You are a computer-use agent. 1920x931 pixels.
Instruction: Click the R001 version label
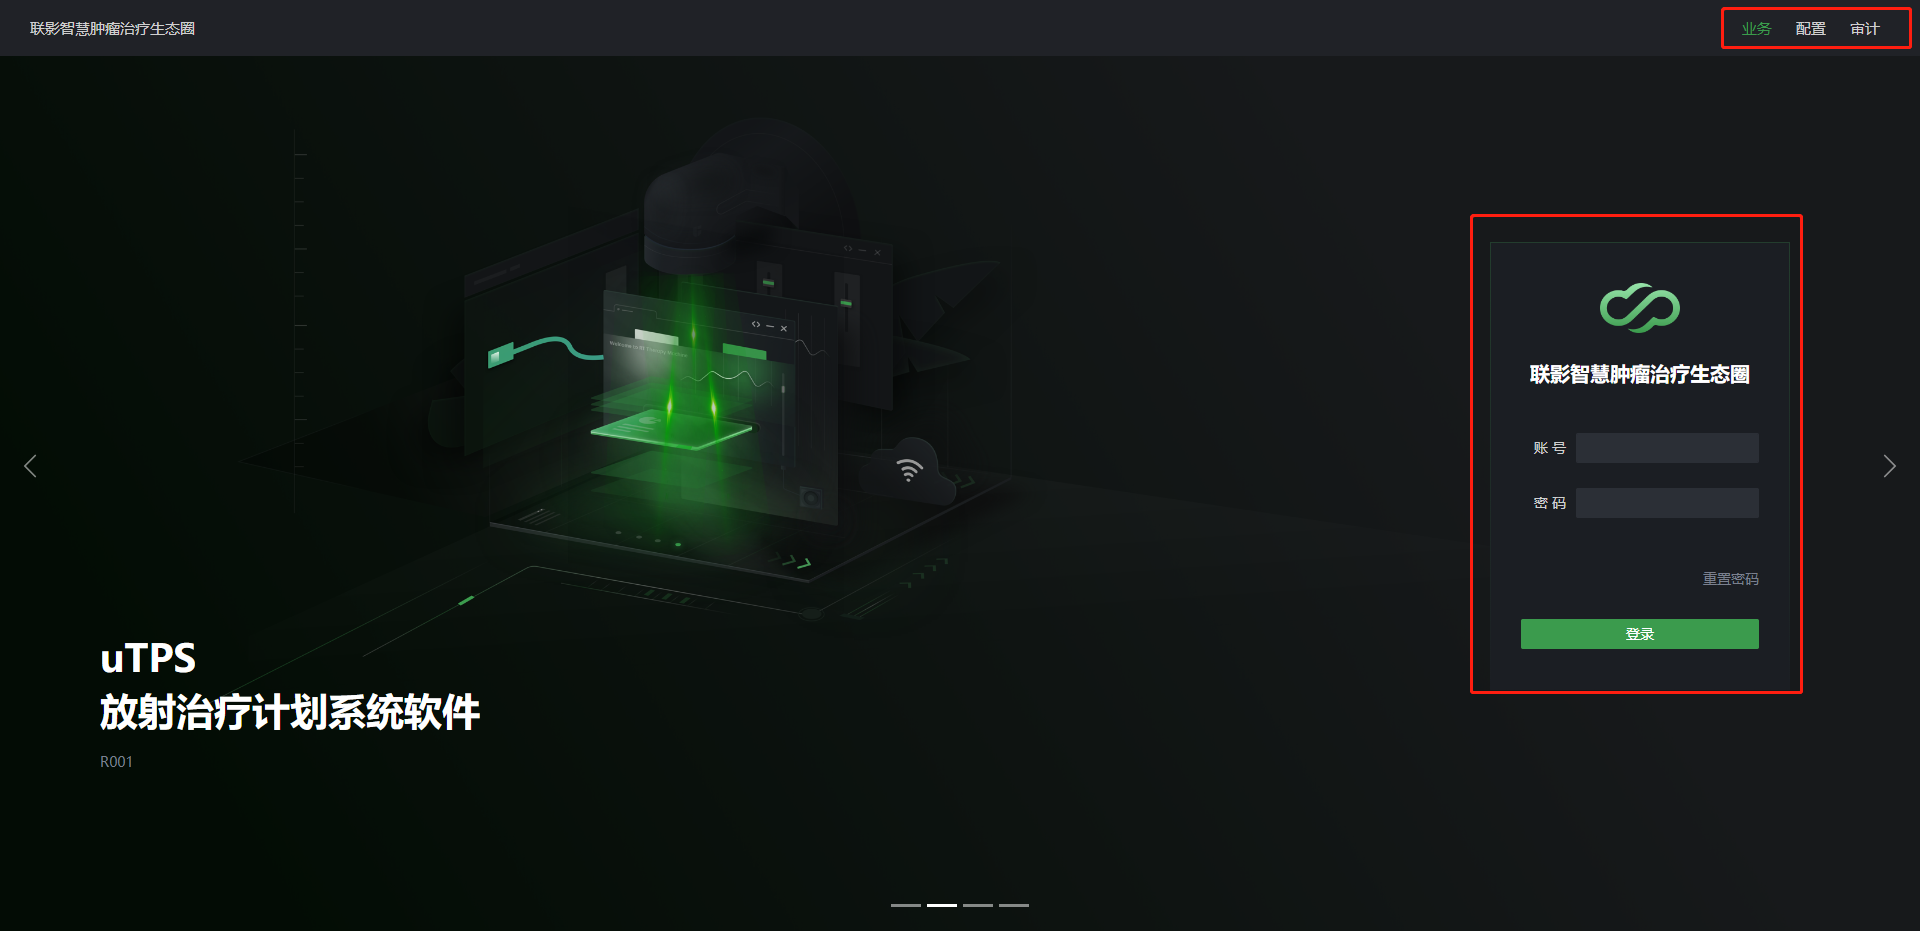pos(116,762)
